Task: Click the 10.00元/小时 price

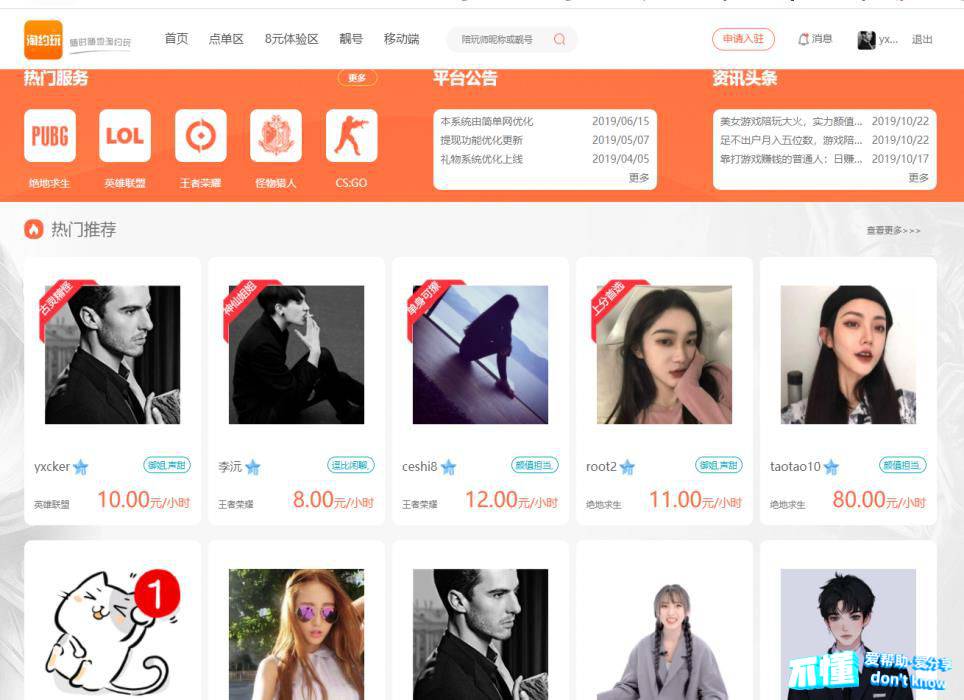Action: point(144,500)
